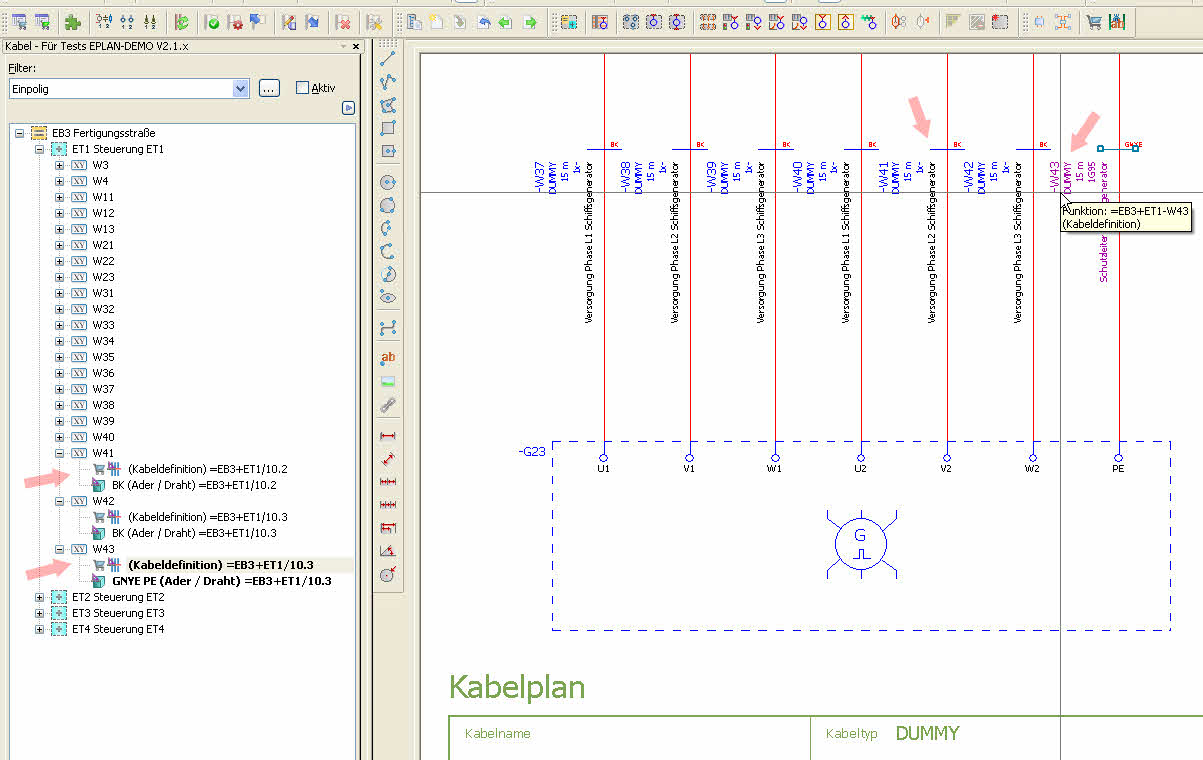Viewport: 1203px width, 760px height.
Task: Select cable W36 in the tree
Action: point(103,373)
